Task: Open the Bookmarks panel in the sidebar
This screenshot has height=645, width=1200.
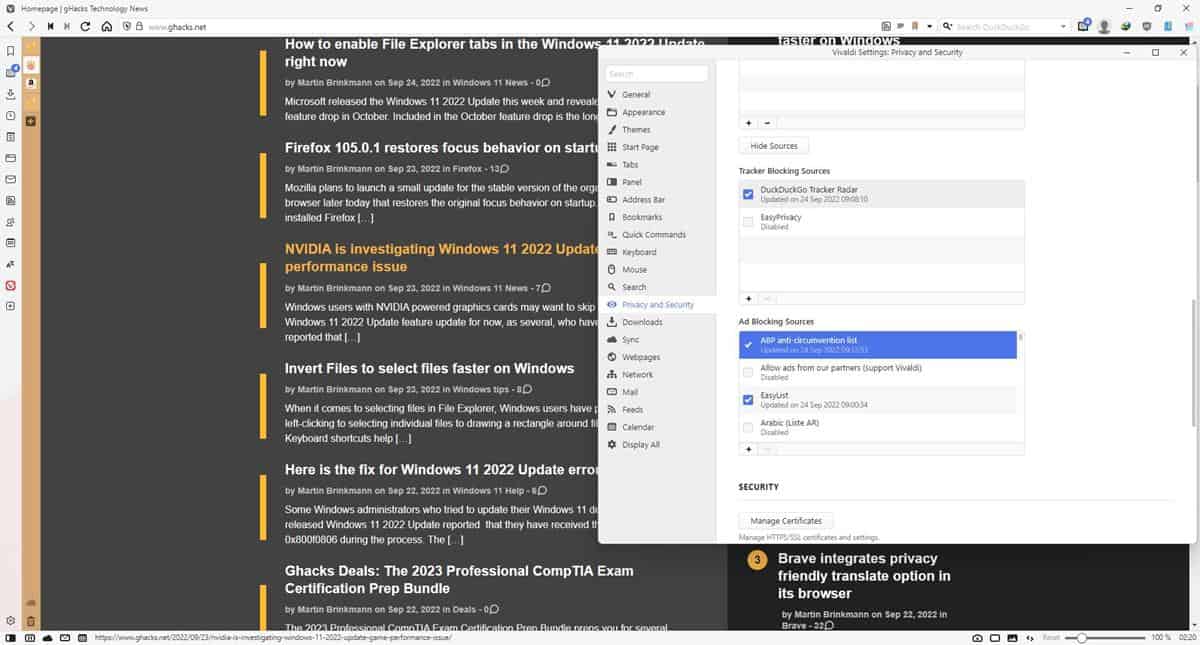Action: point(10,50)
